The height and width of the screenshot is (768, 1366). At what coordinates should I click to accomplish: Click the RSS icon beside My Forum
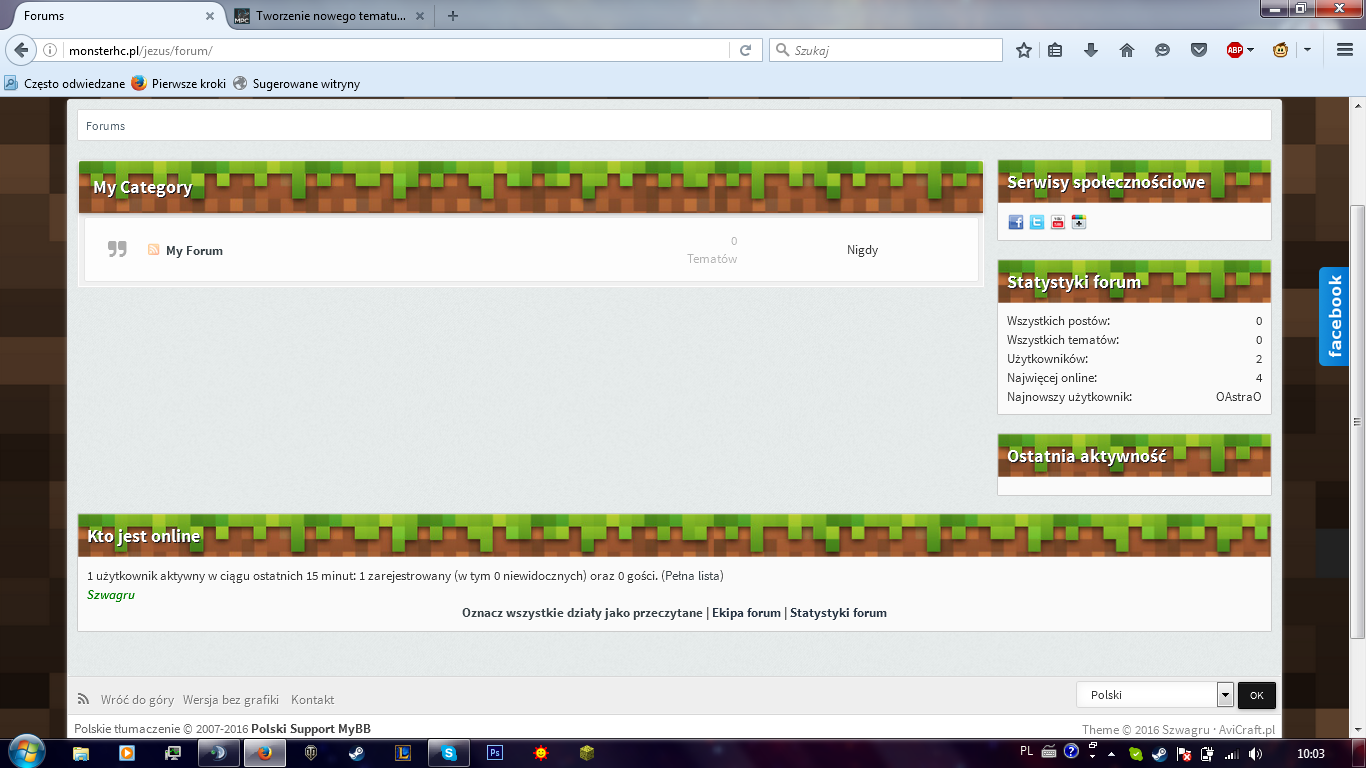tap(154, 249)
